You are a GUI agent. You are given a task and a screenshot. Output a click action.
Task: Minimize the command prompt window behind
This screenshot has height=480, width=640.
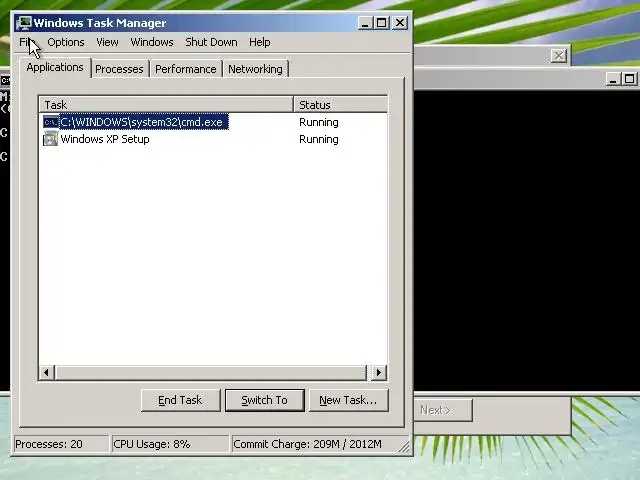pos(612,78)
